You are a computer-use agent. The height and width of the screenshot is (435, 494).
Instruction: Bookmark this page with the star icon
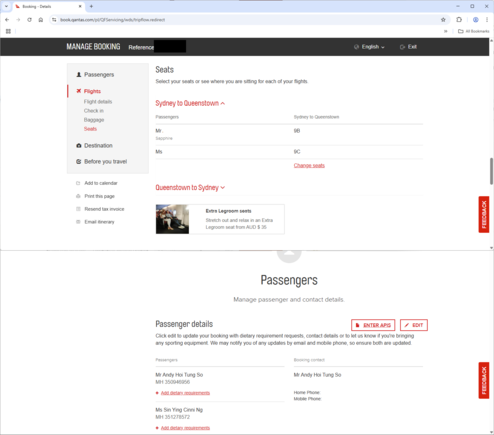[443, 20]
